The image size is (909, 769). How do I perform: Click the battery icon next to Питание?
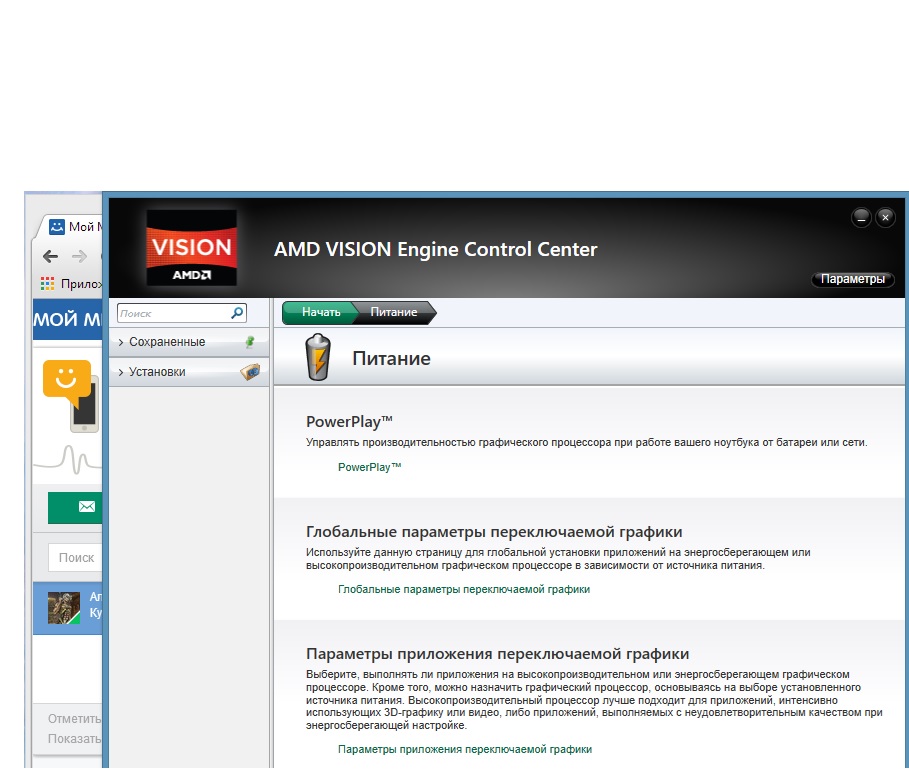(x=318, y=357)
